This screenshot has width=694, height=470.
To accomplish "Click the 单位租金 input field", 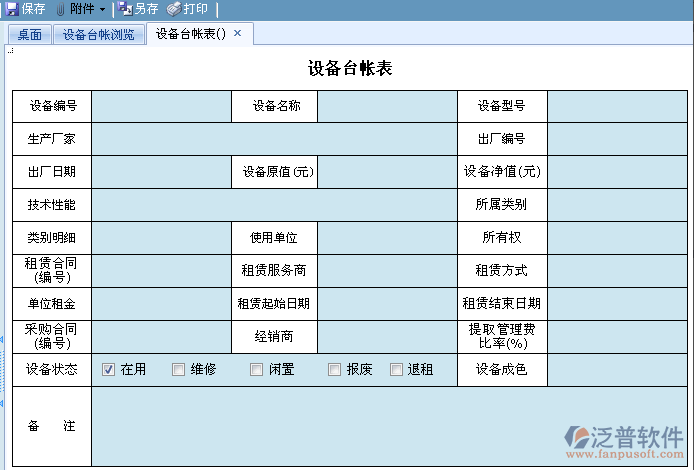I will (161, 304).
